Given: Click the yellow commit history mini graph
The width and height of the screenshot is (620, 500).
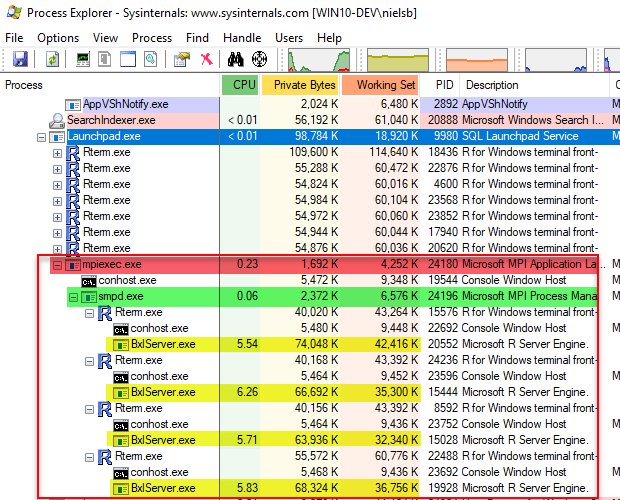Looking at the screenshot, I should (398, 60).
